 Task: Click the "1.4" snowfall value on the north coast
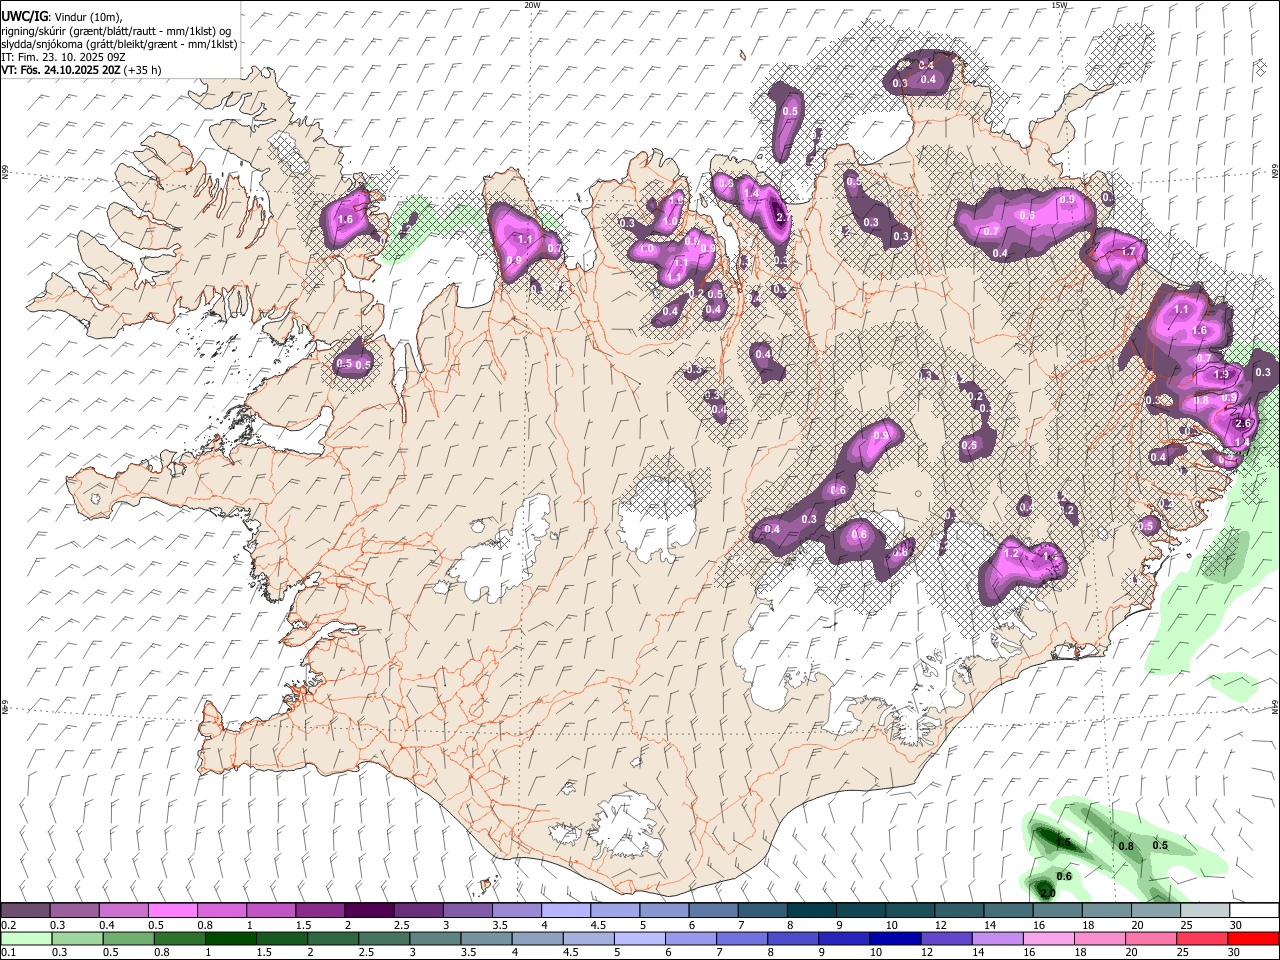tap(751, 193)
